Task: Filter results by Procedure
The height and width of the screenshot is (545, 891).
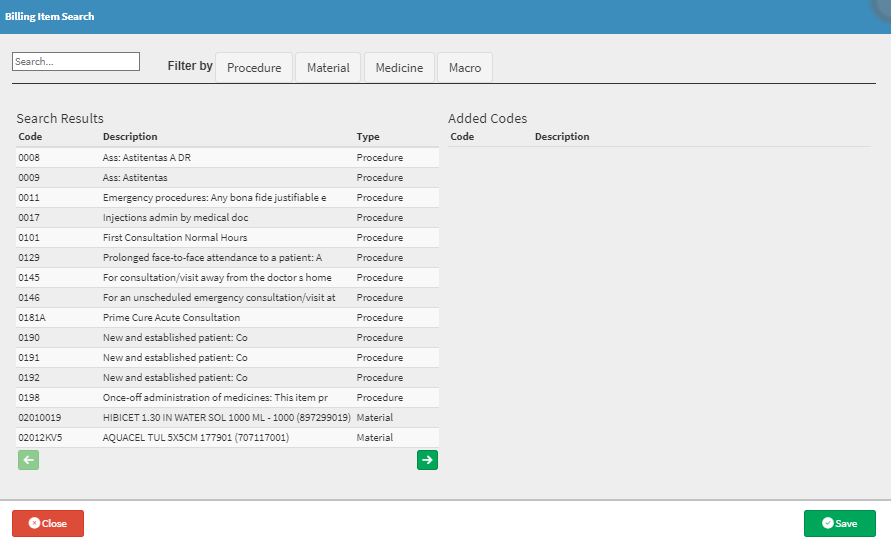Action: point(254,68)
